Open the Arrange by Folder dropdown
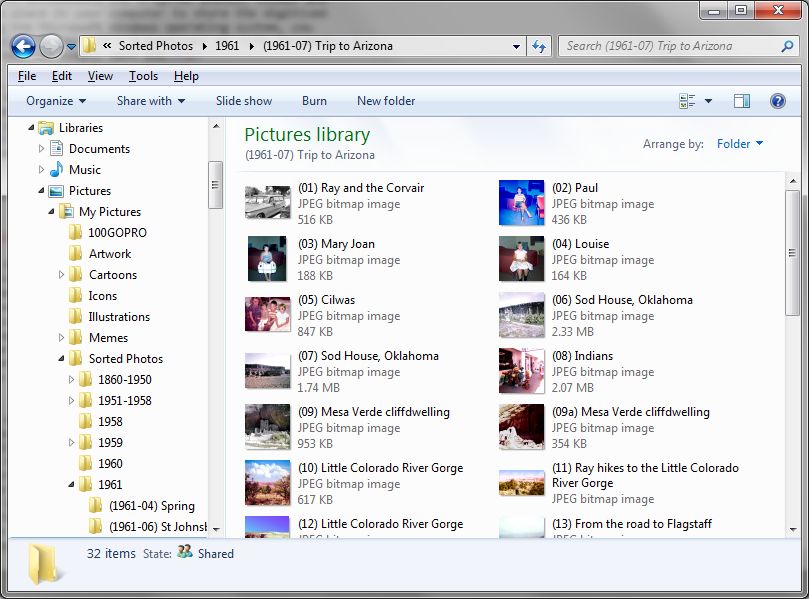The image size is (809, 599). pos(740,144)
